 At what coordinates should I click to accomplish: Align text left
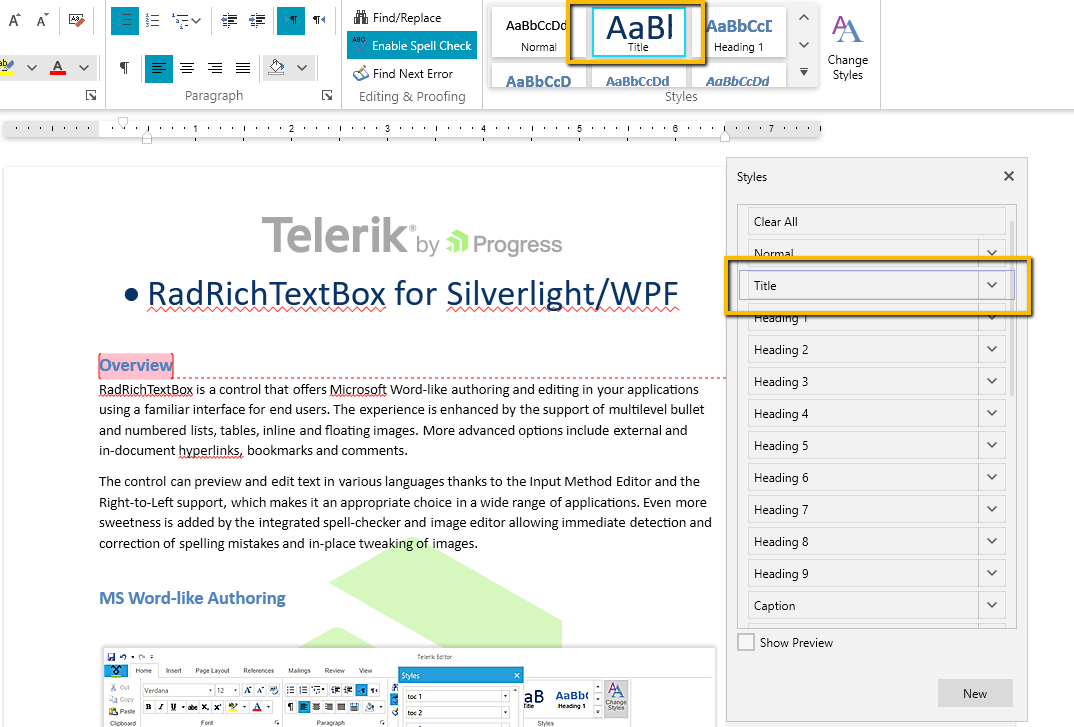coord(159,68)
